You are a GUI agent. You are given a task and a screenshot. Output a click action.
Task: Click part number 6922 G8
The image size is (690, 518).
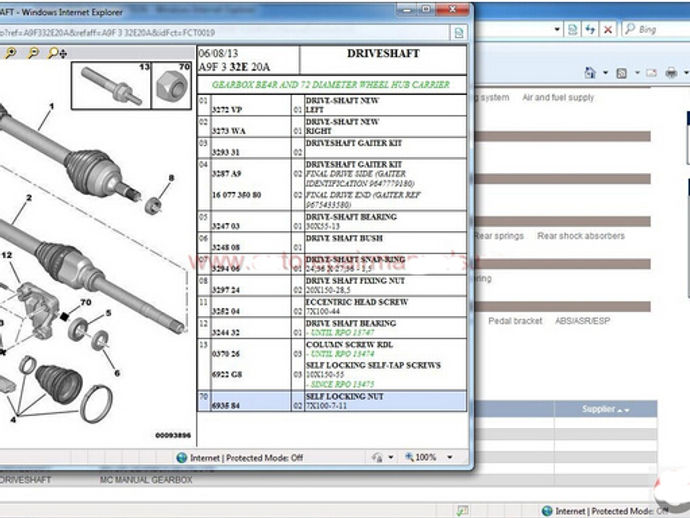[x=227, y=375]
